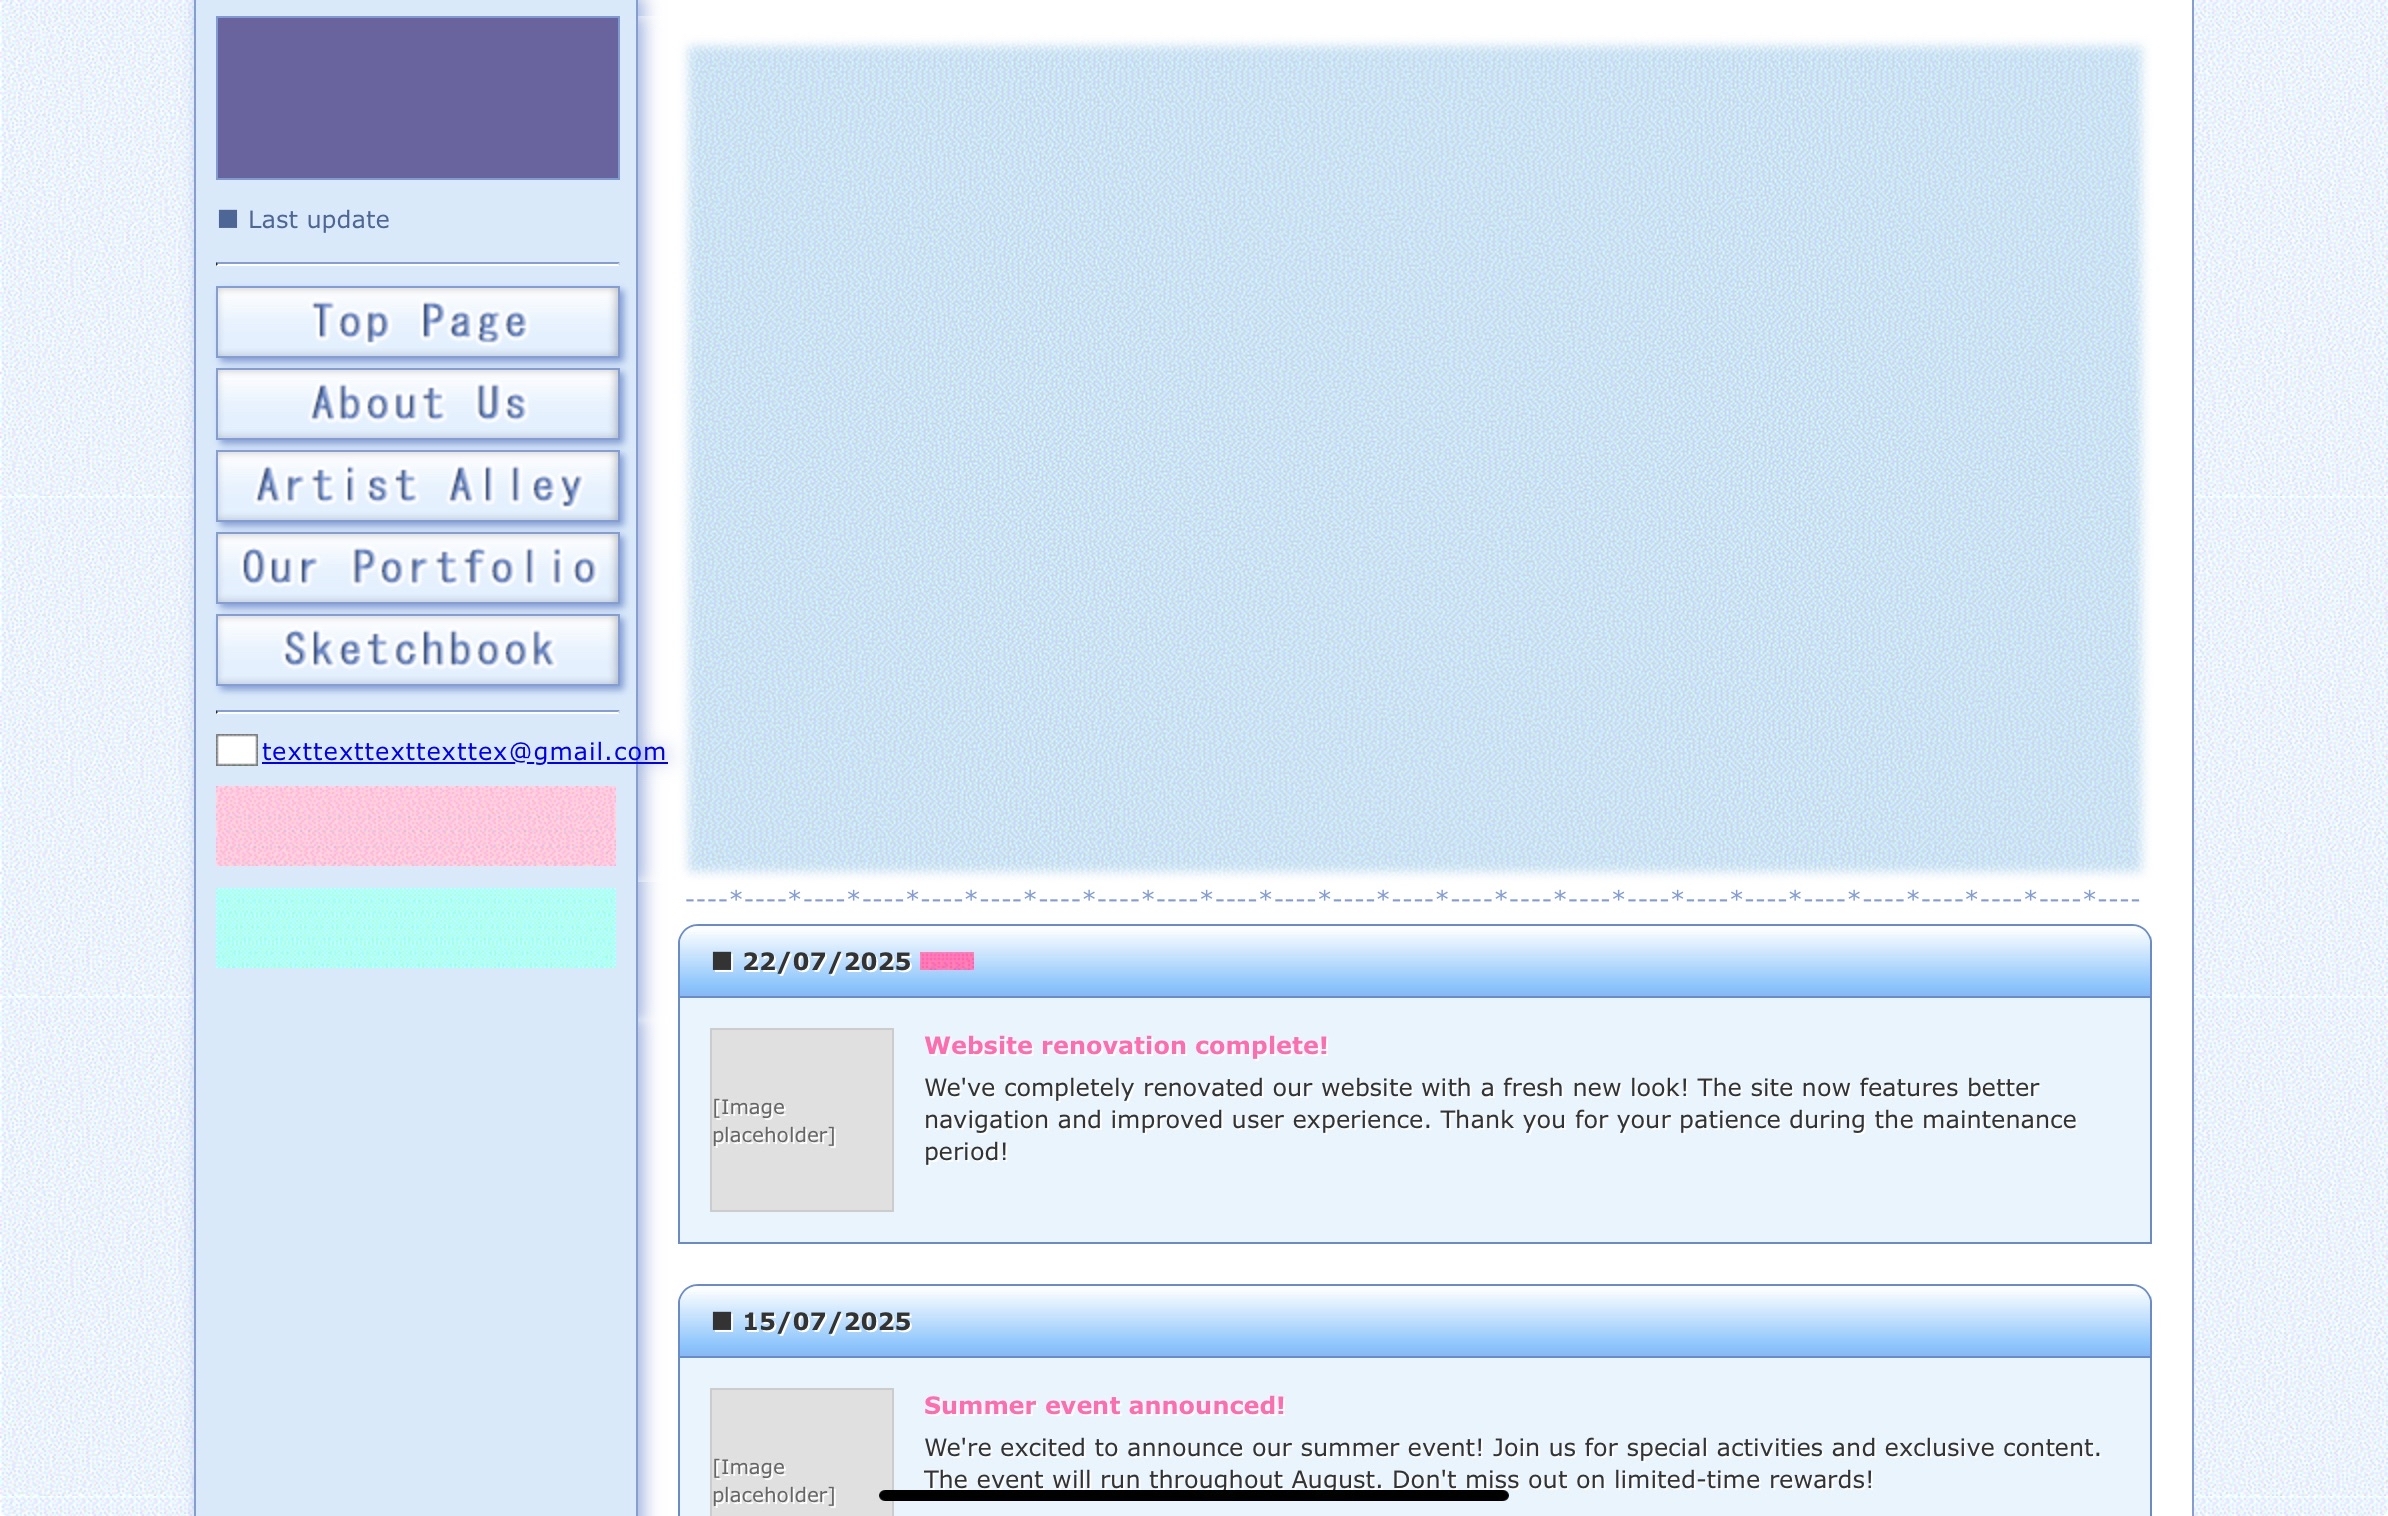
Task: Click the renovation news paragraph text
Action: pyautogui.click(x=1500, y=1119)
